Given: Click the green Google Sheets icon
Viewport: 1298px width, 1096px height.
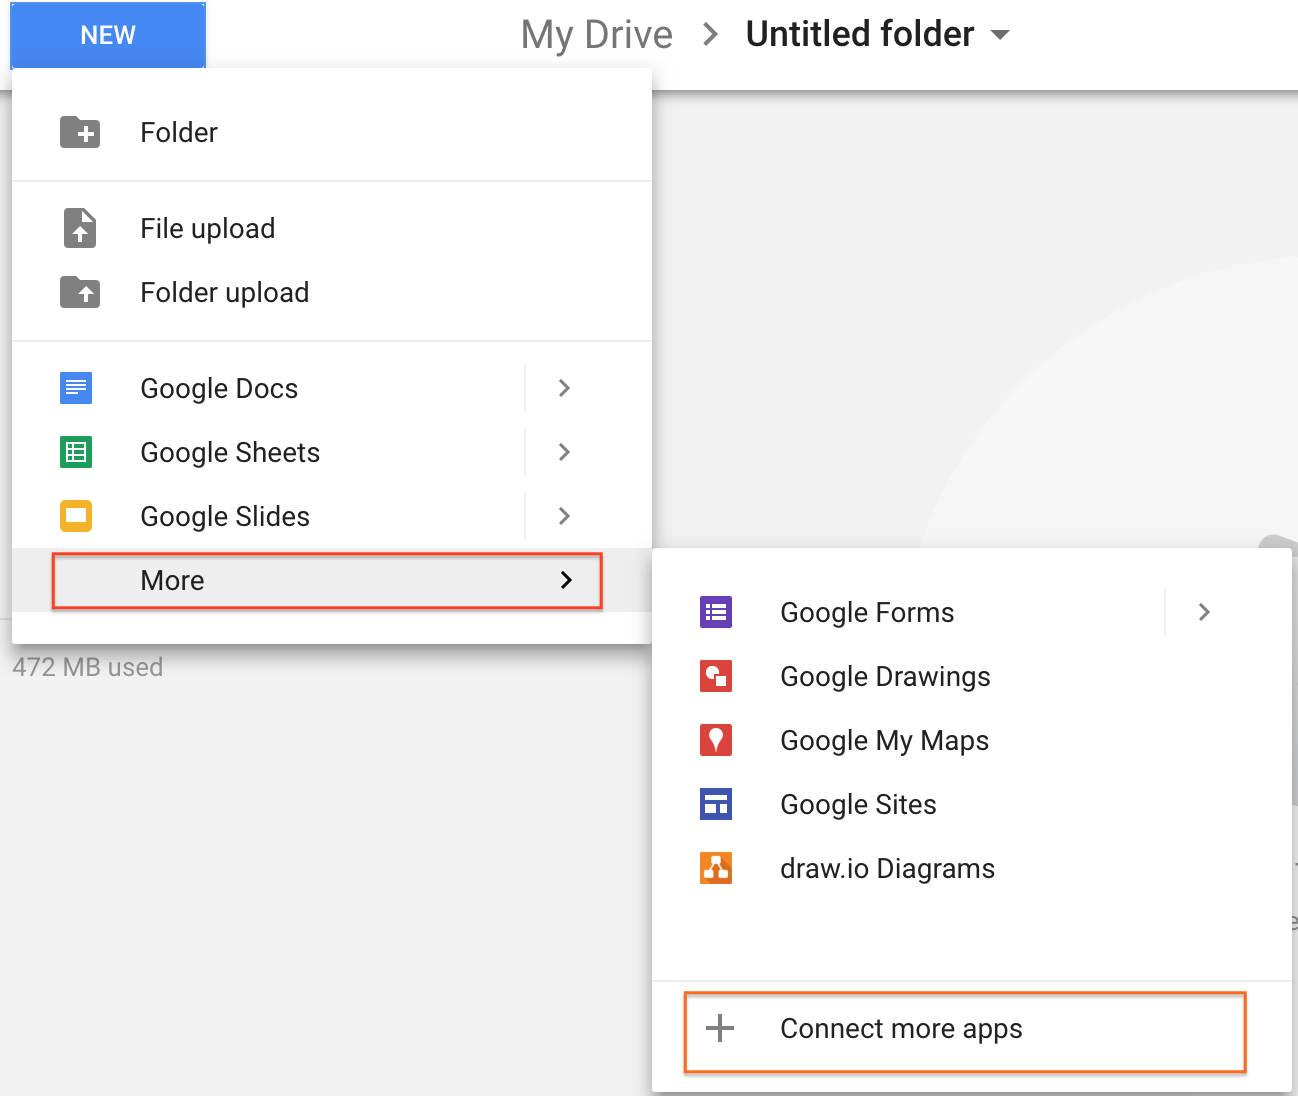Looking at the screenshot, I should coord(76,452).
